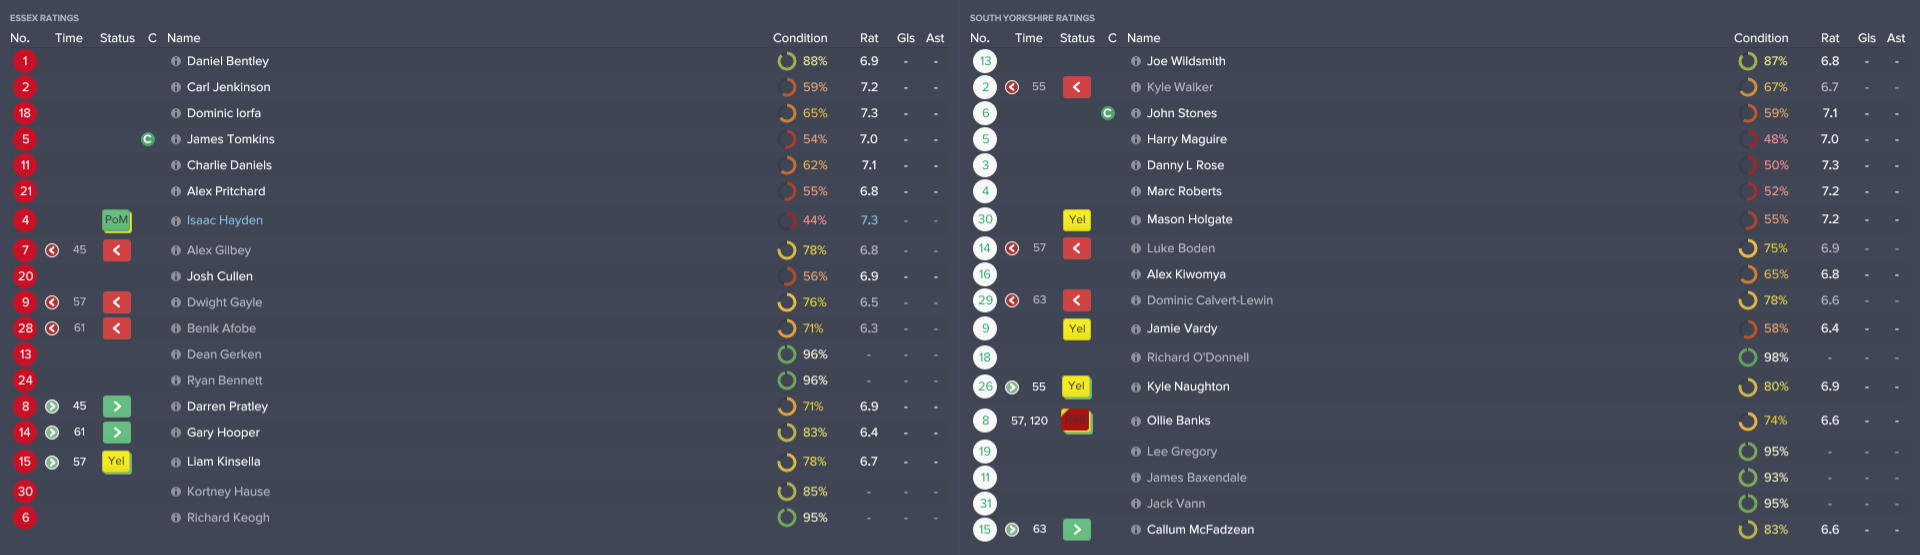Click the green substituted-on icon for Darren Pratley
Screen dimensions: 1920x555
tap(116, 406)
